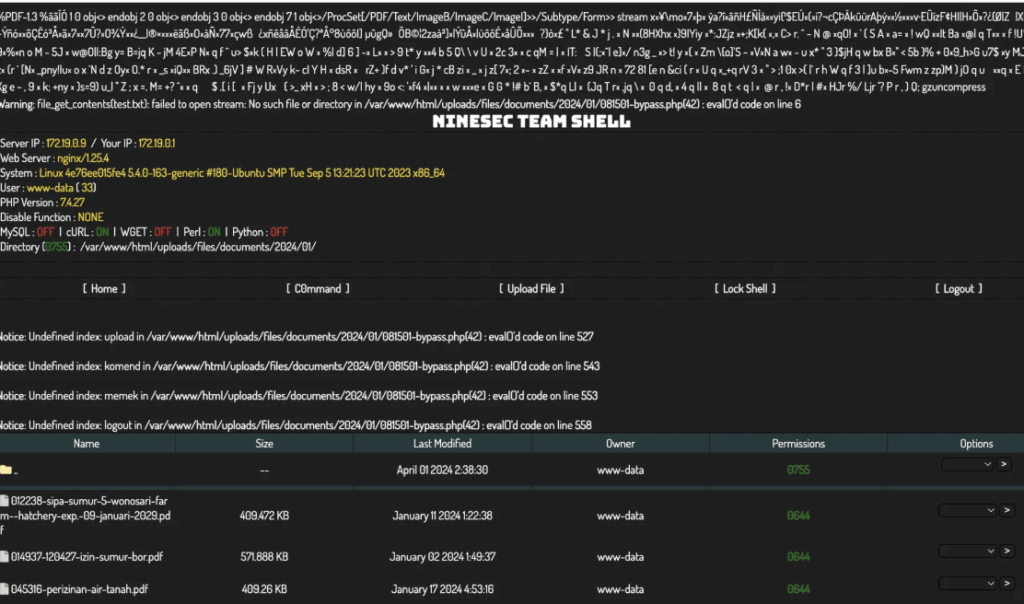Open options dropdown for 014937-120427-izin-sumur-bor.pdf
This screenshot has height=604, width=1024.
point(967,551)
